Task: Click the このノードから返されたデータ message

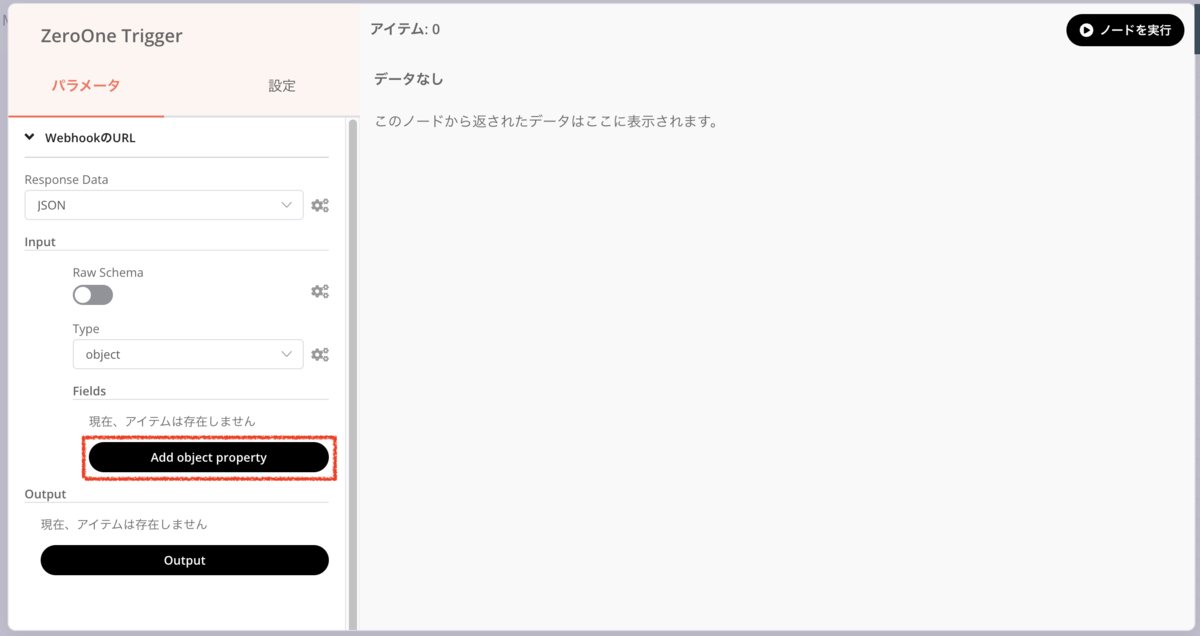Action: click(546, 122)
